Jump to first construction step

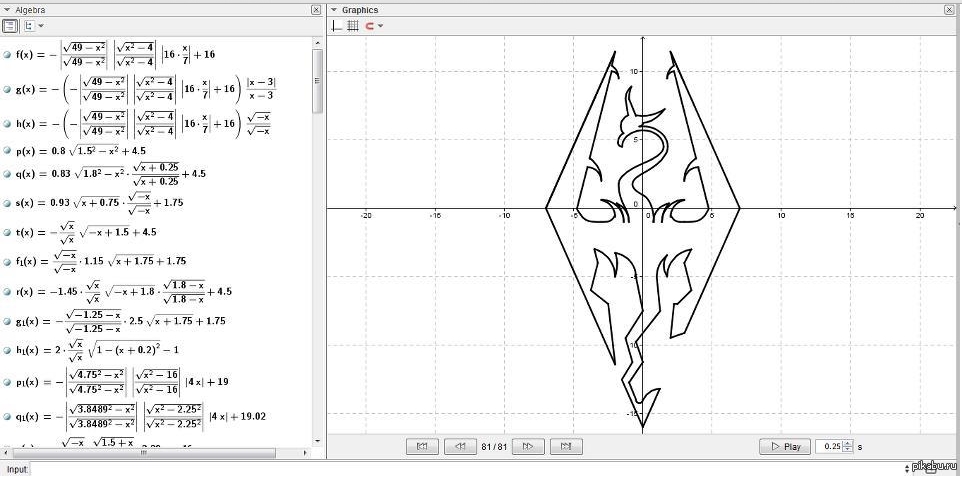[x=422, y=447]
